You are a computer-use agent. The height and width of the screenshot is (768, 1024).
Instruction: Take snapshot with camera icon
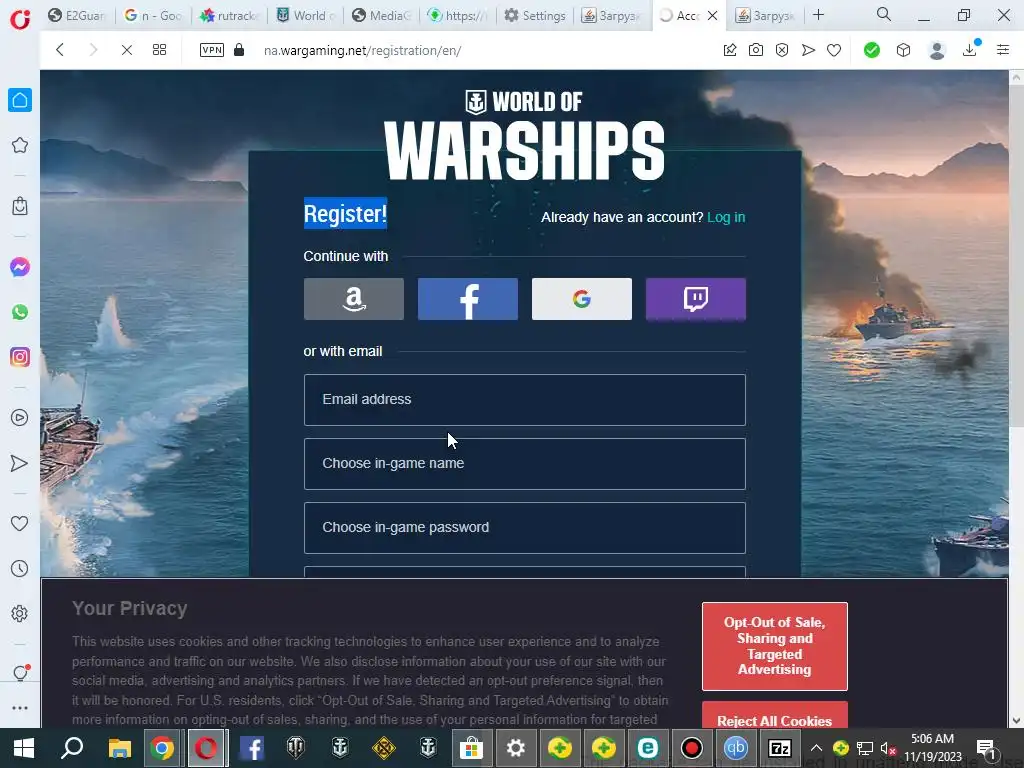(756, 50)
